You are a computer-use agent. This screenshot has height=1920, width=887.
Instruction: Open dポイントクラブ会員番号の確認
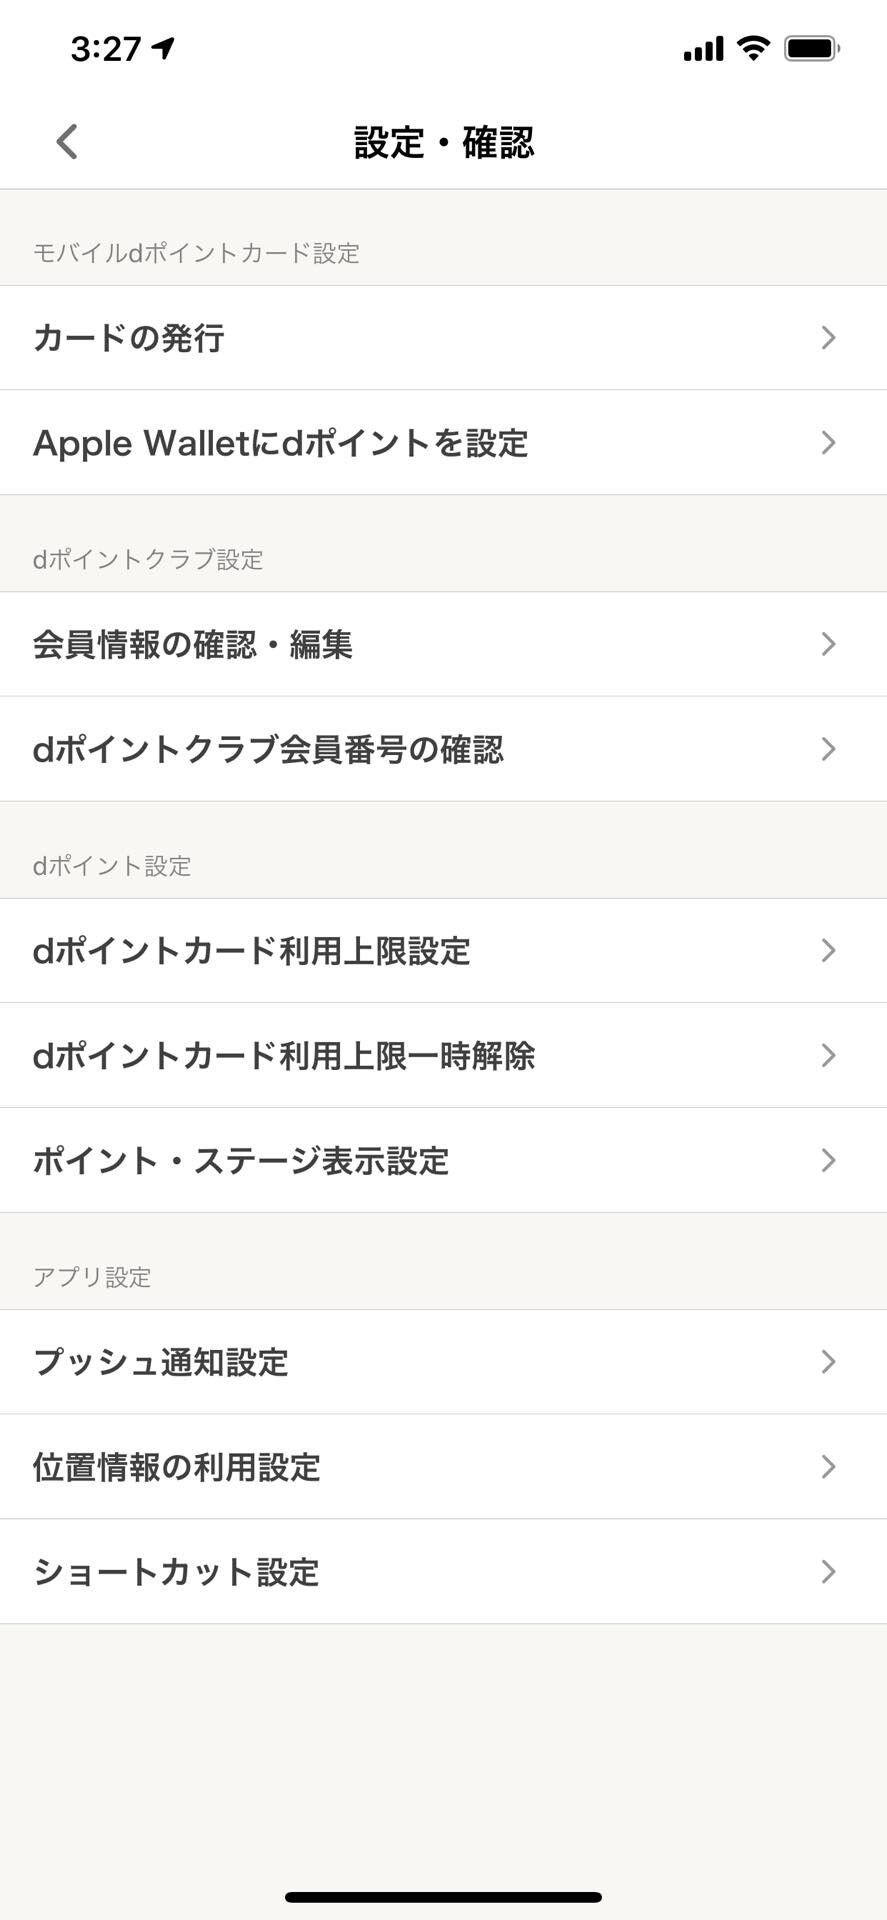point(443,749)
